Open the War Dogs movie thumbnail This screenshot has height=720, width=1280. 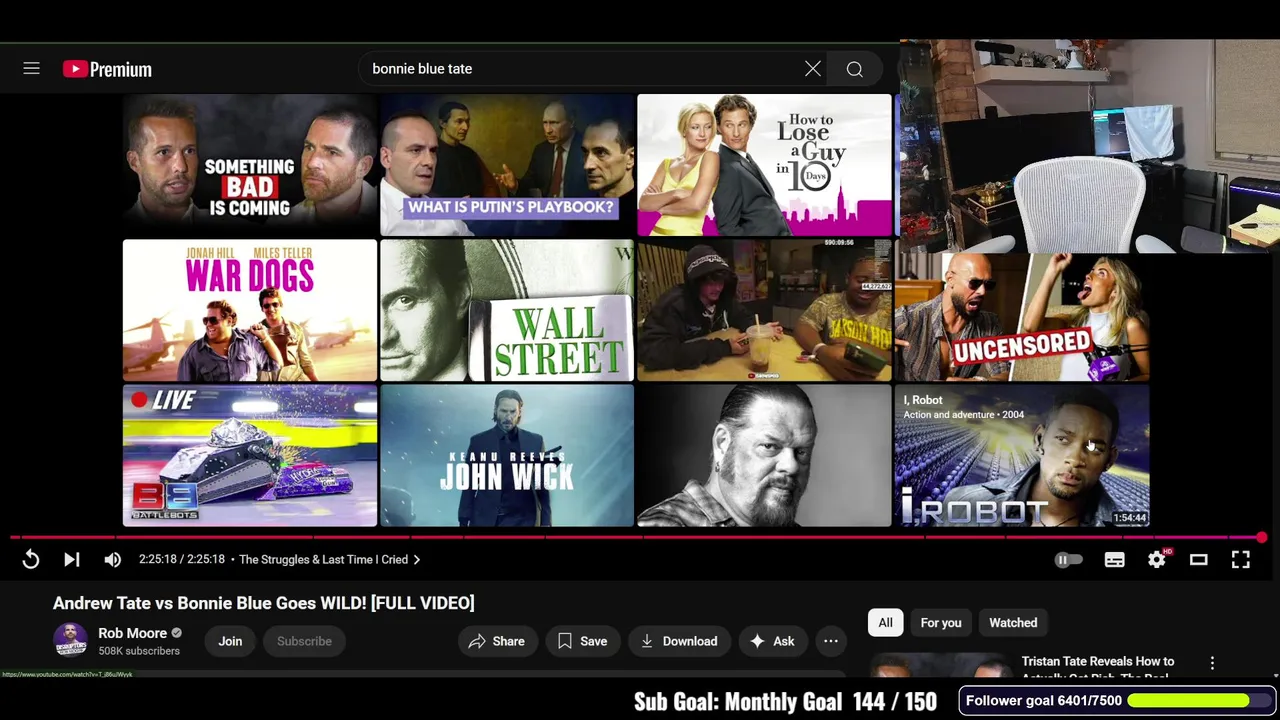[250, 311]
